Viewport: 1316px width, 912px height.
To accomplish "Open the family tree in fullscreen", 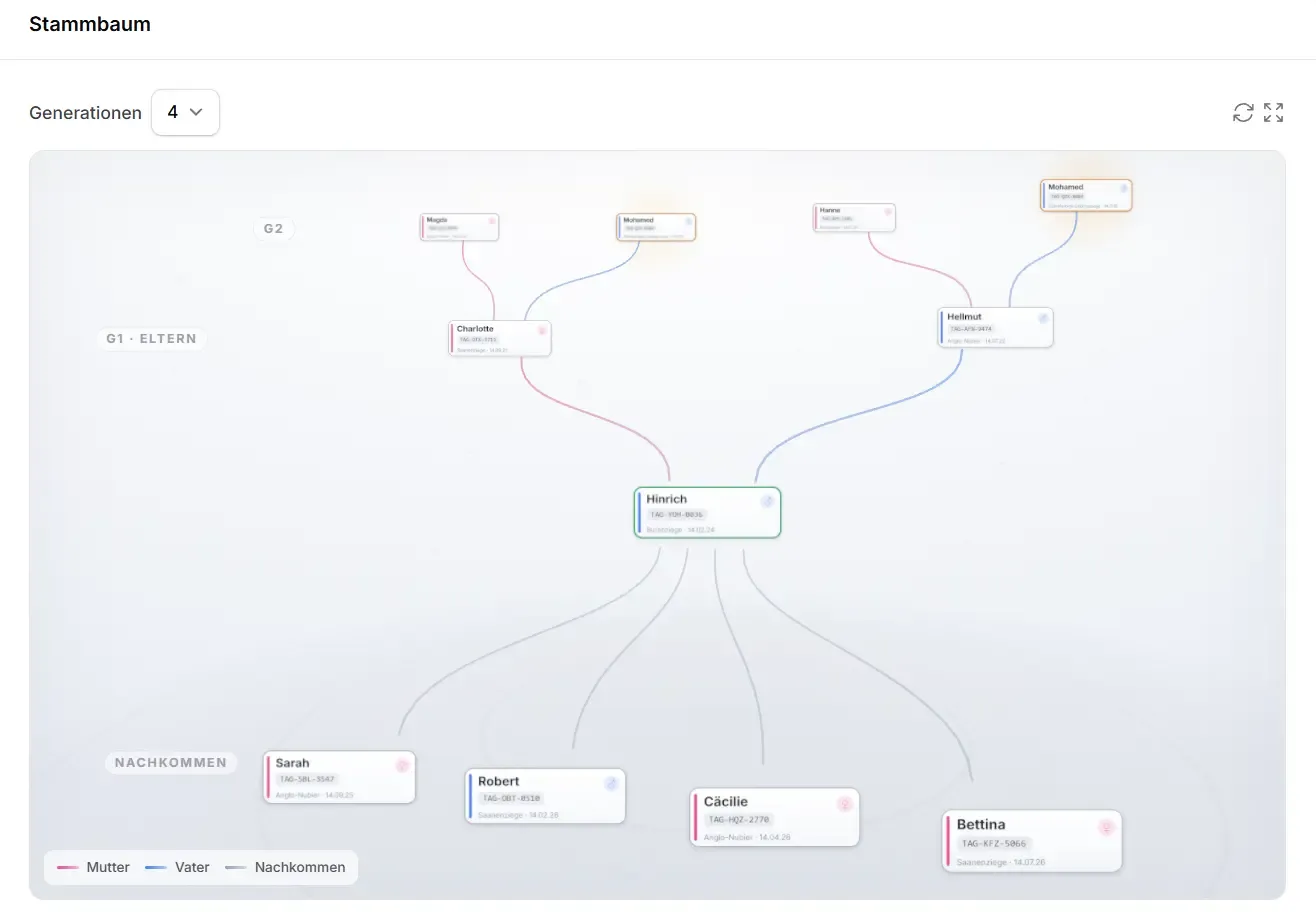I will [1273, 112].
